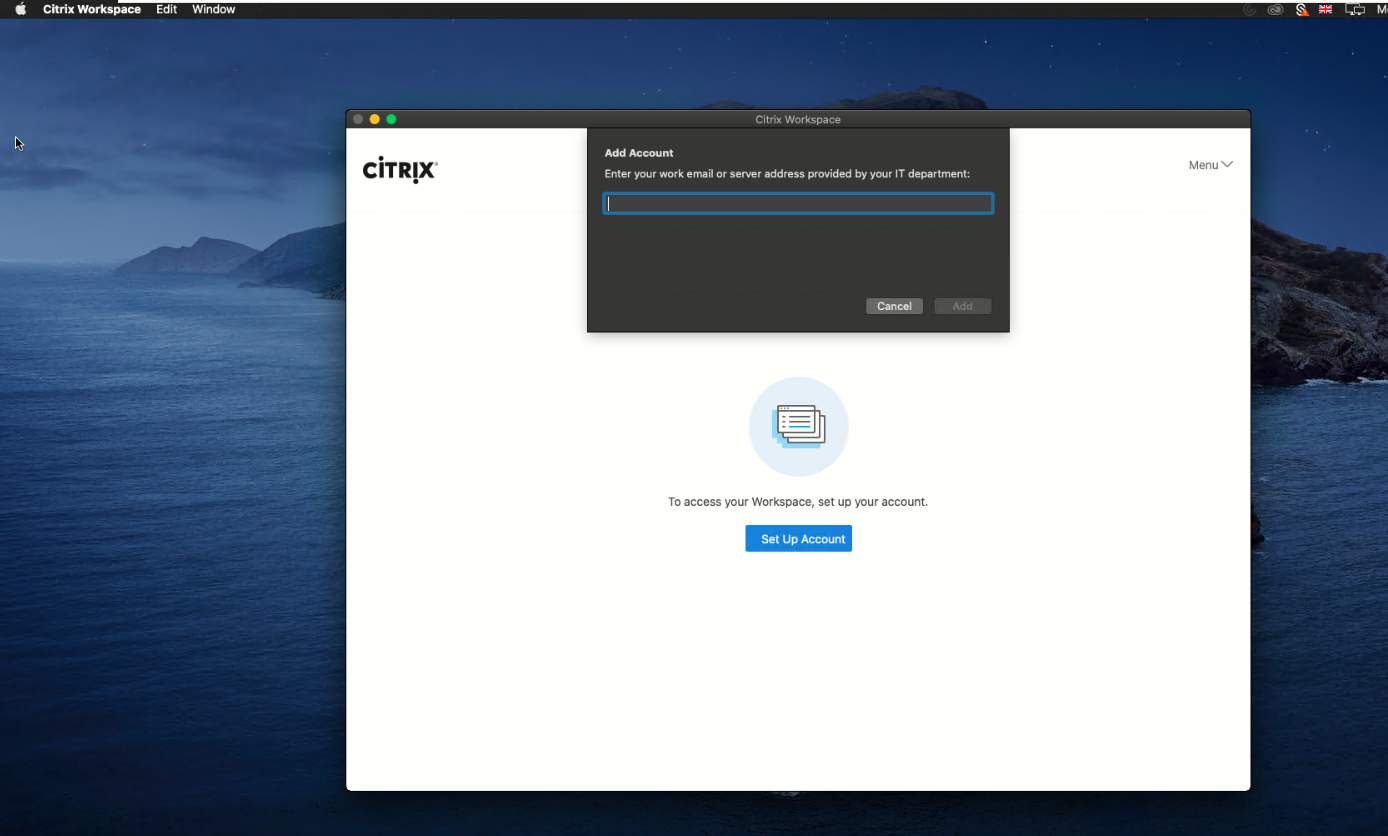
Task: Open the British flag input source menu
Action: [1326, 10]
